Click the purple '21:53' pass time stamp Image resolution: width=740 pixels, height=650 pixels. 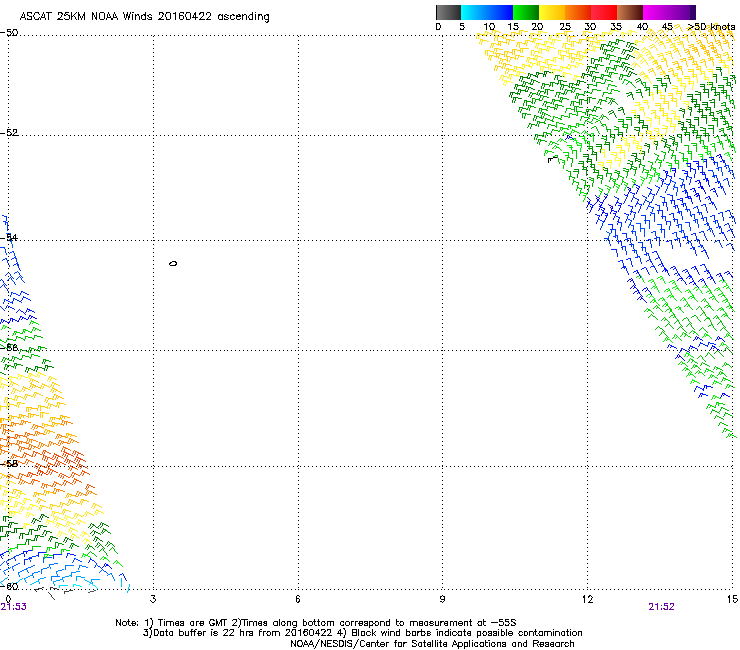point(14,607)
